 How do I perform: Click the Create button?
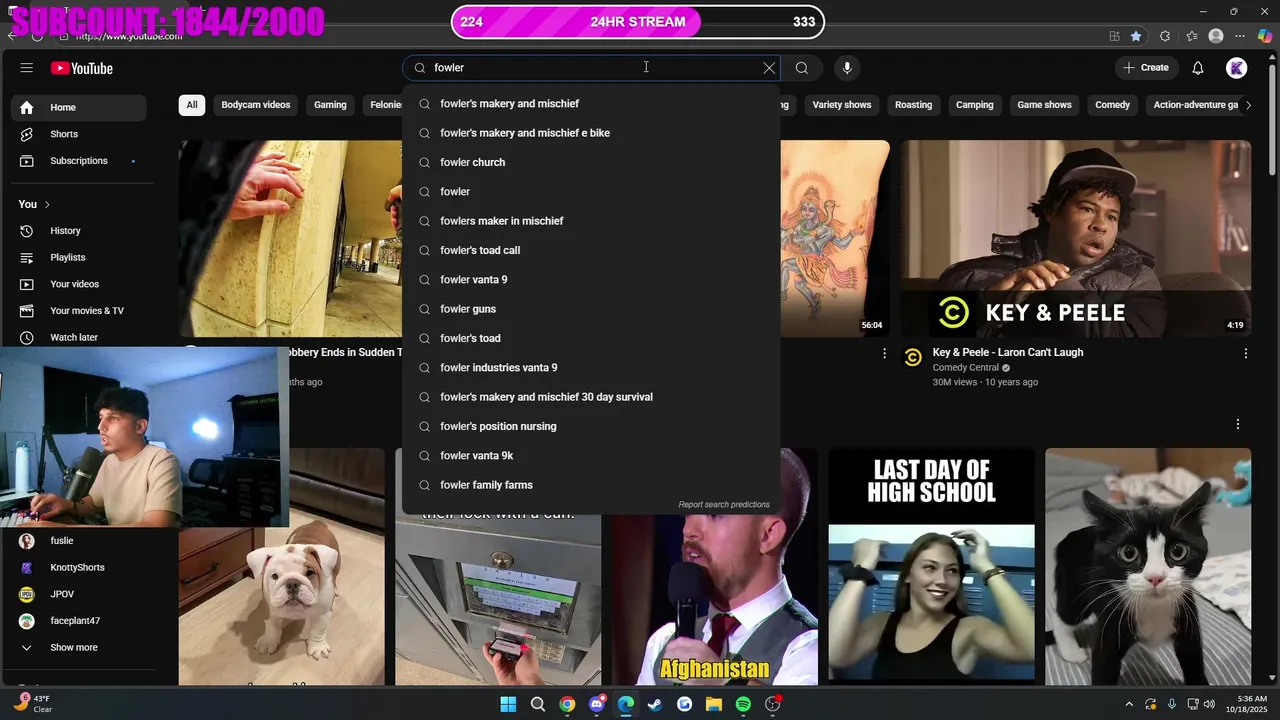(x=1146, y=68)
